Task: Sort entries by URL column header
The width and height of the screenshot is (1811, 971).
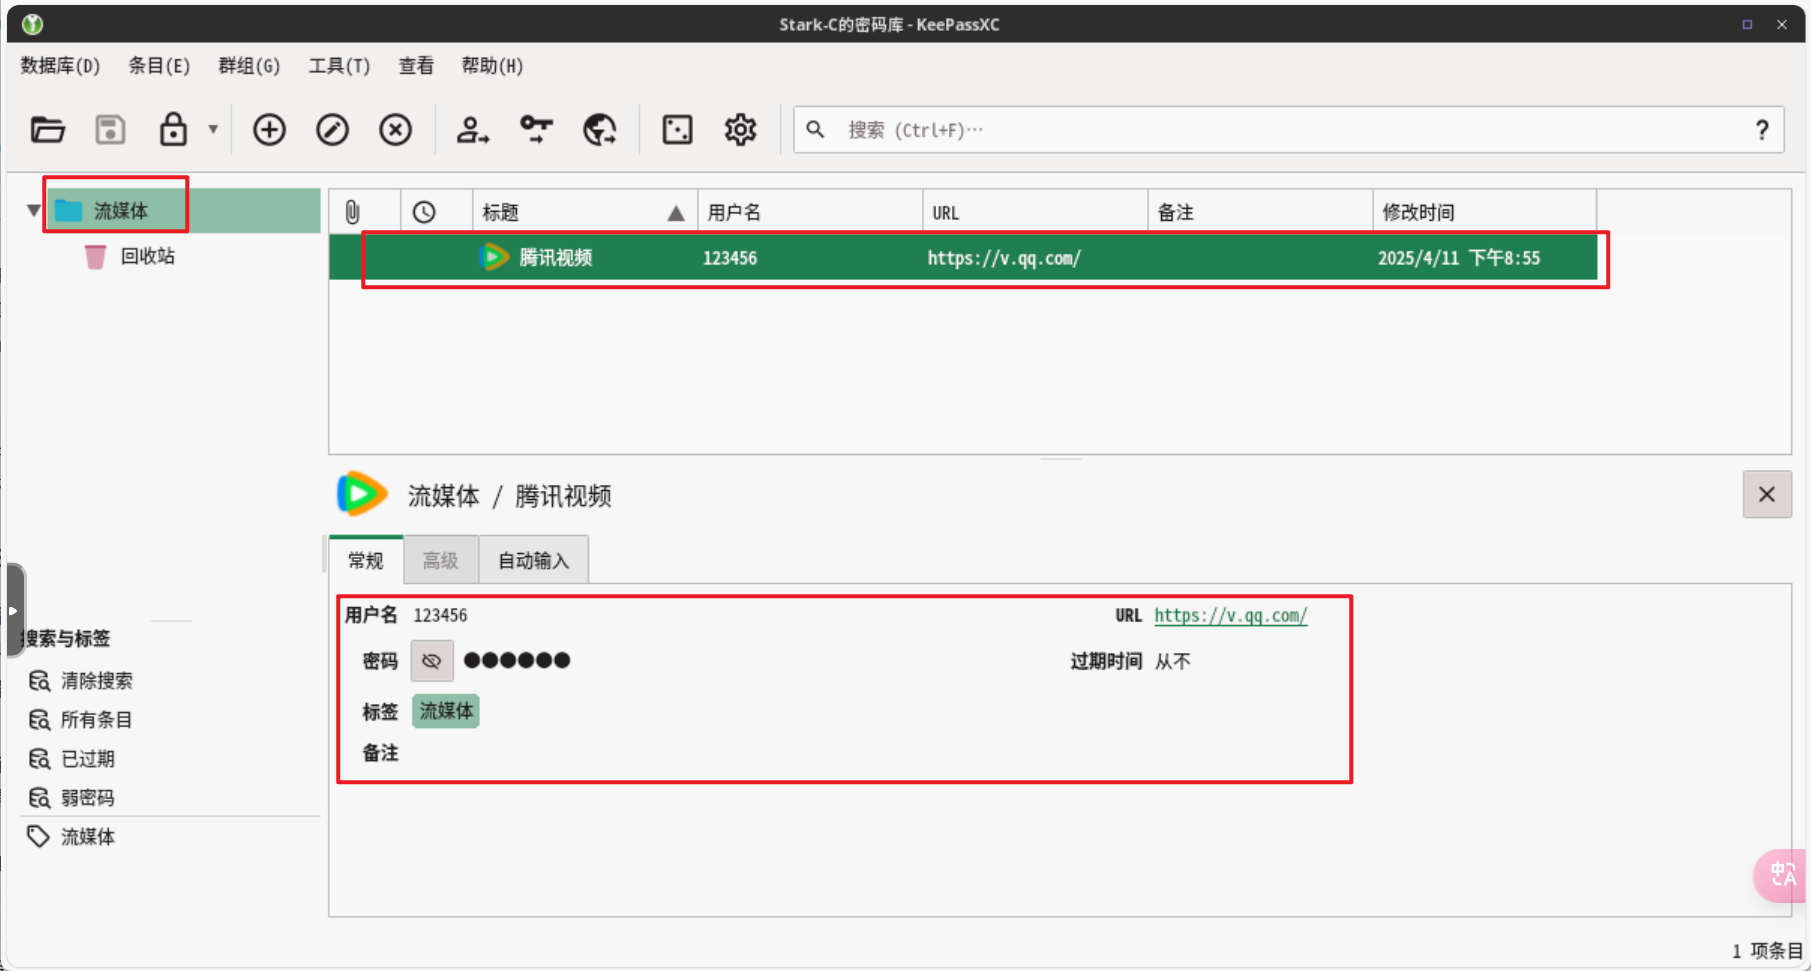Action: (x=1034, y=212)
